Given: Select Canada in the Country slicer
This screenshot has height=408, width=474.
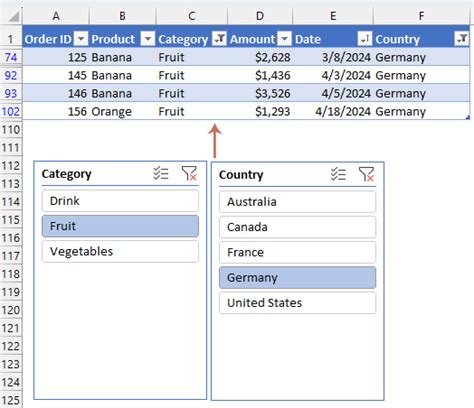Looking at the screenshot, I should pos(297,227).
